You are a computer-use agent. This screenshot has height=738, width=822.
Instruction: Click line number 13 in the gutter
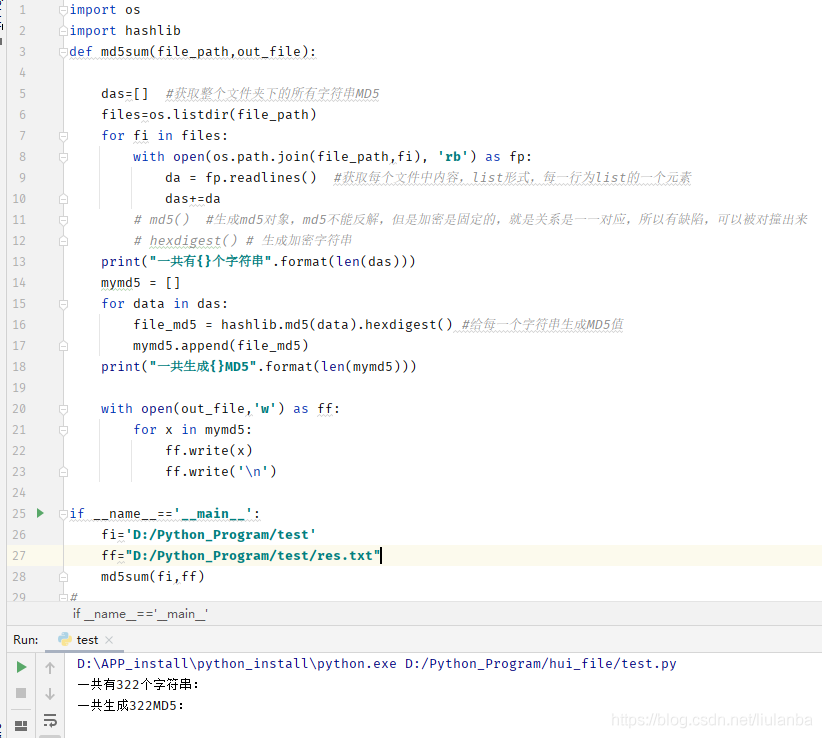coord(19,262)
